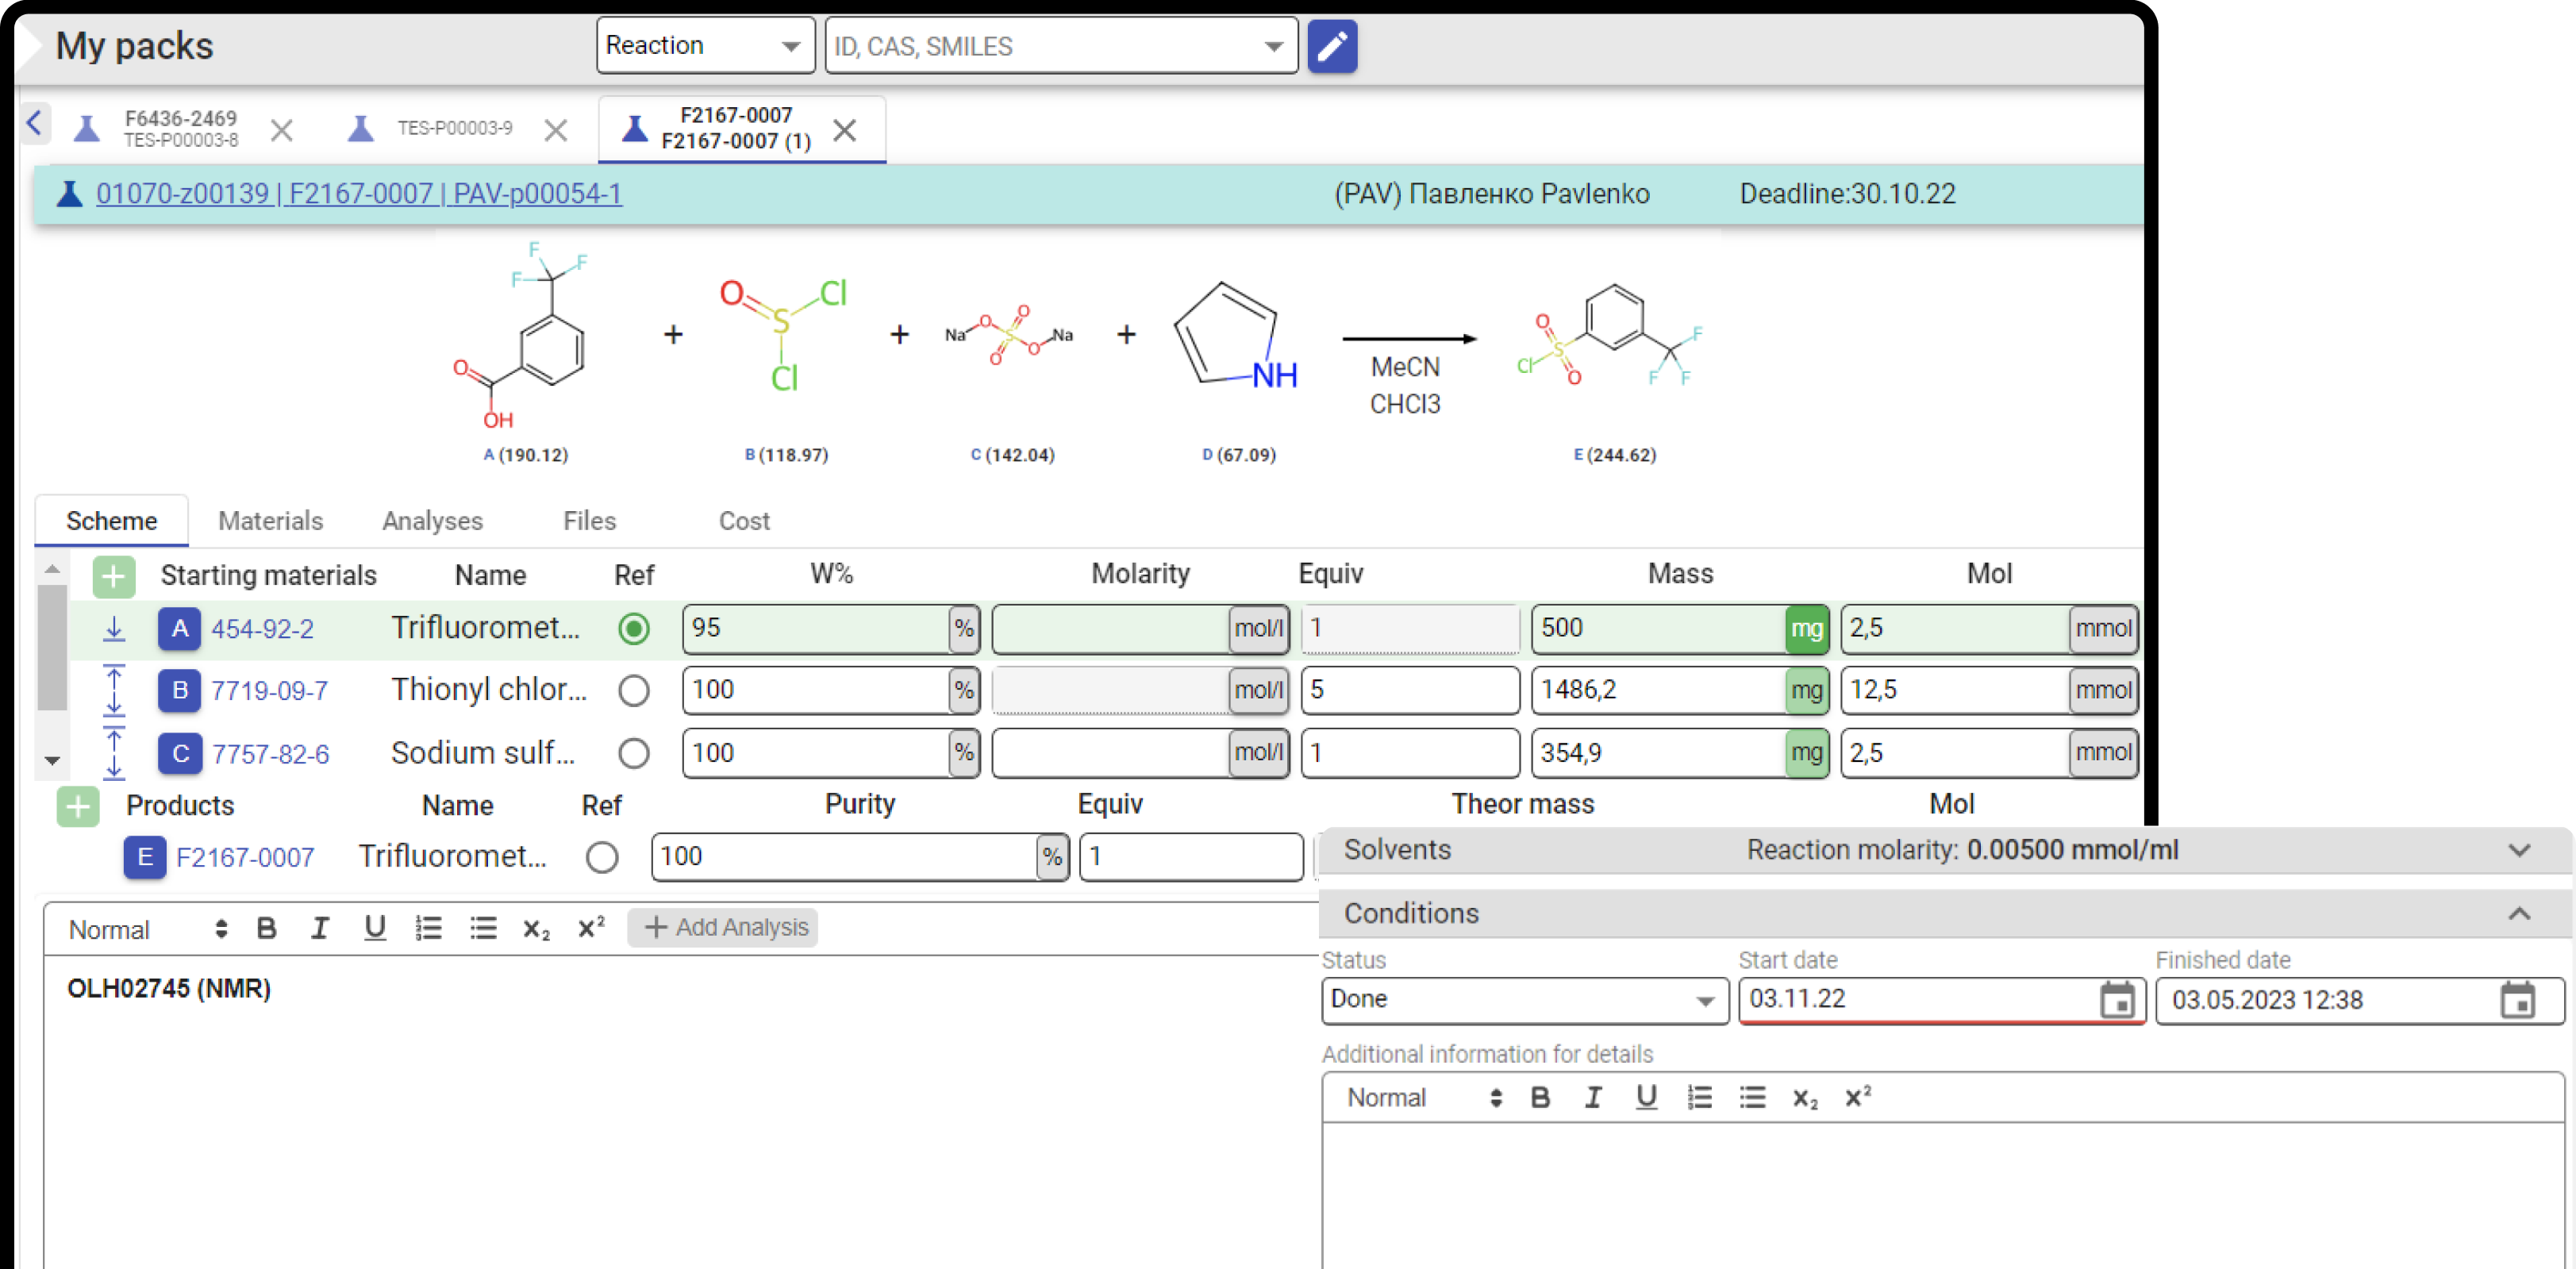Select Thionyl chloride as reference compound
2576x1269 pixels.
[x=633, y=691]
